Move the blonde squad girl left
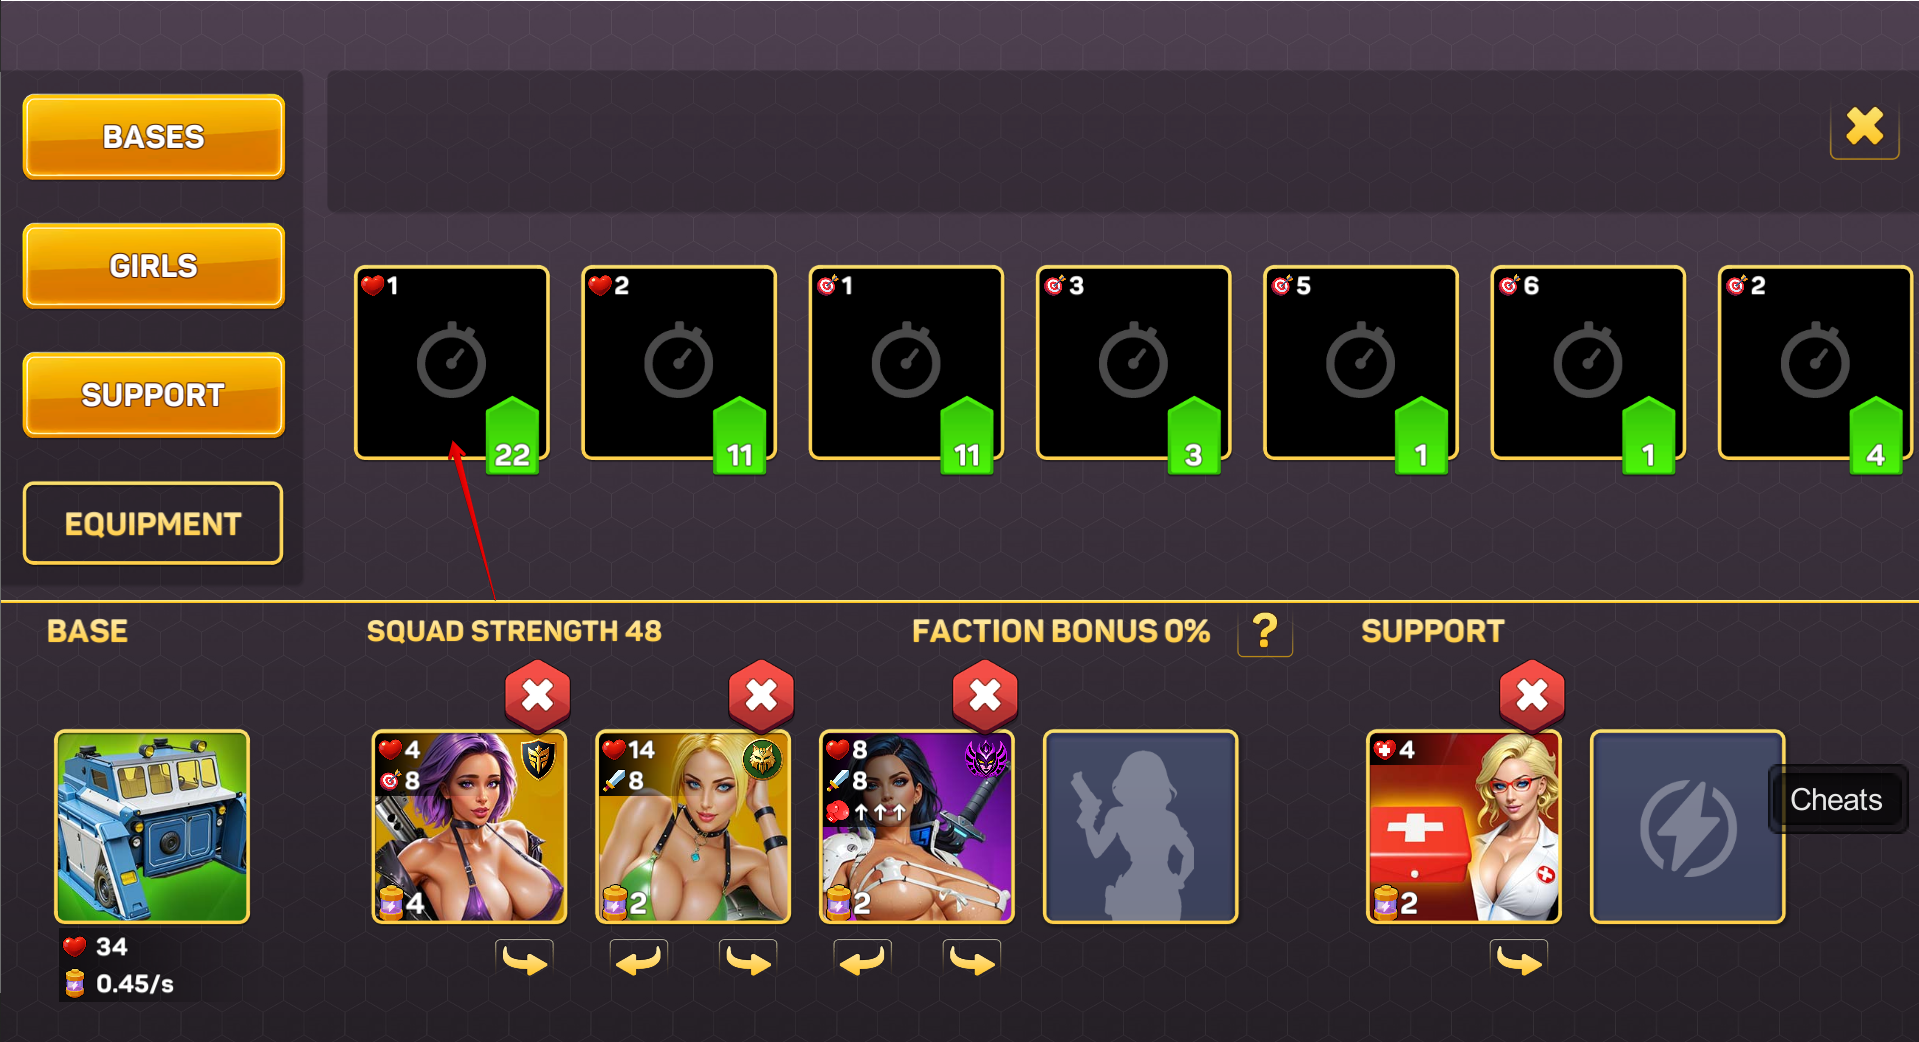 pyautogui.click(x=638, y=961)
